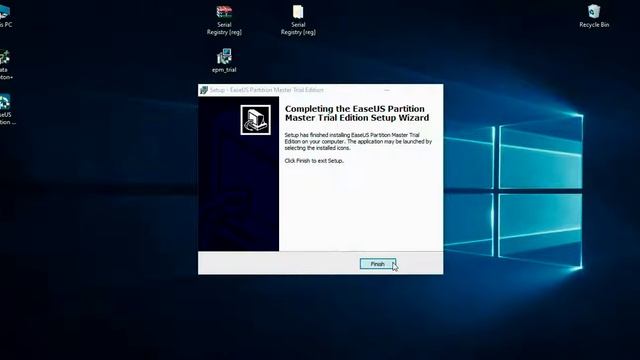Click the 'Setup - EaseUS Partition Master' title text
Image resolution: width=640 pixels, height=360 pixels.
(x=267, y=90)
